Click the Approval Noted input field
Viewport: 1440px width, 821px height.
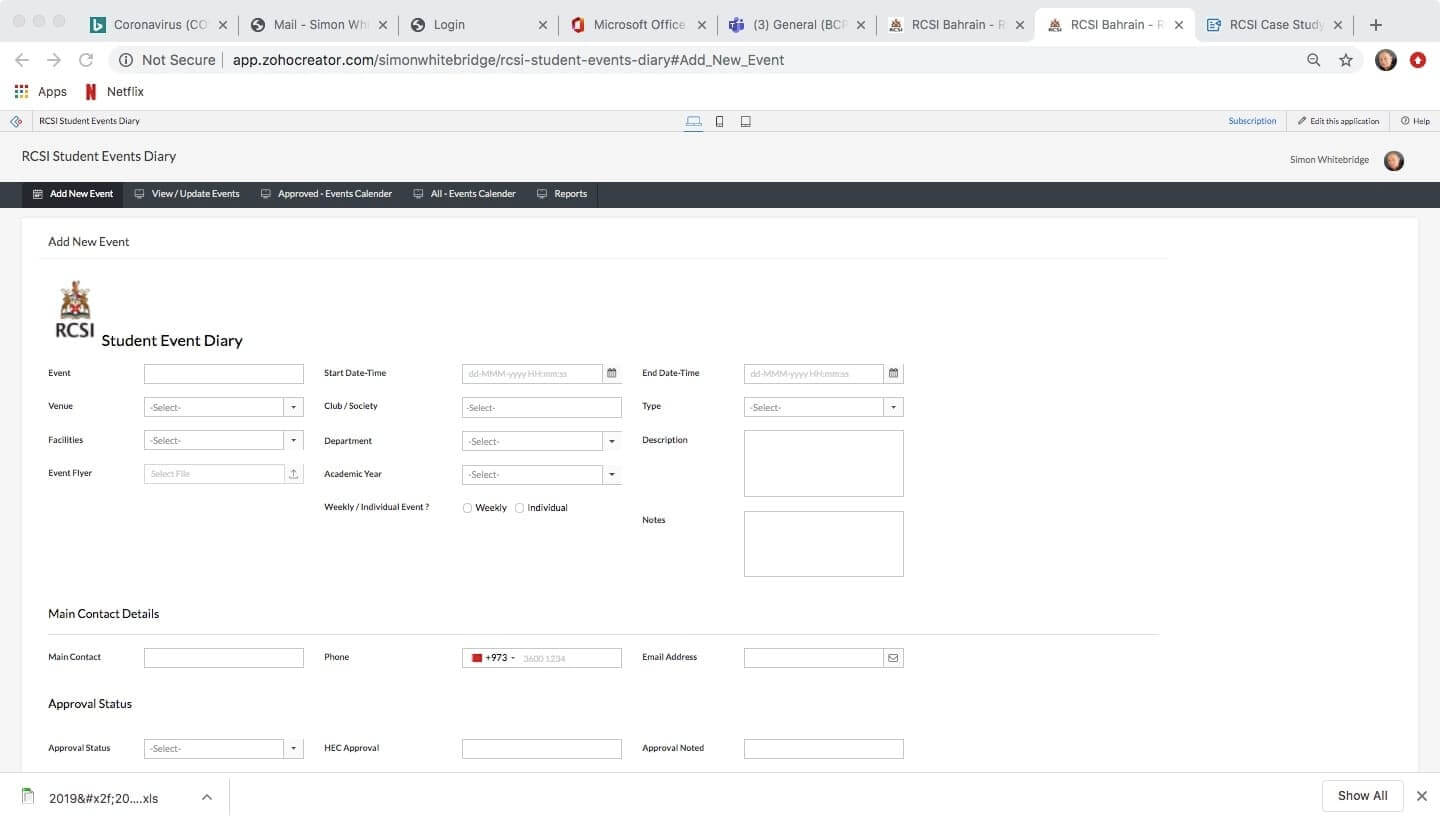coord(824,749)
